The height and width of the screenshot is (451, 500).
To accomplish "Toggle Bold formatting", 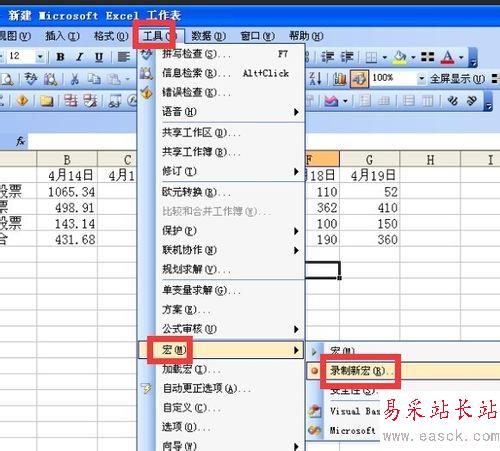I will [60, 57].
